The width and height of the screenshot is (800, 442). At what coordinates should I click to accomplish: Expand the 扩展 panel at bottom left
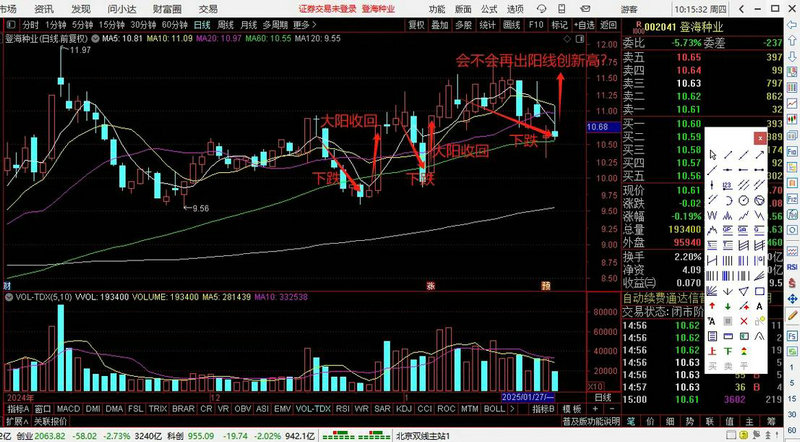click(x=14, y=423)
